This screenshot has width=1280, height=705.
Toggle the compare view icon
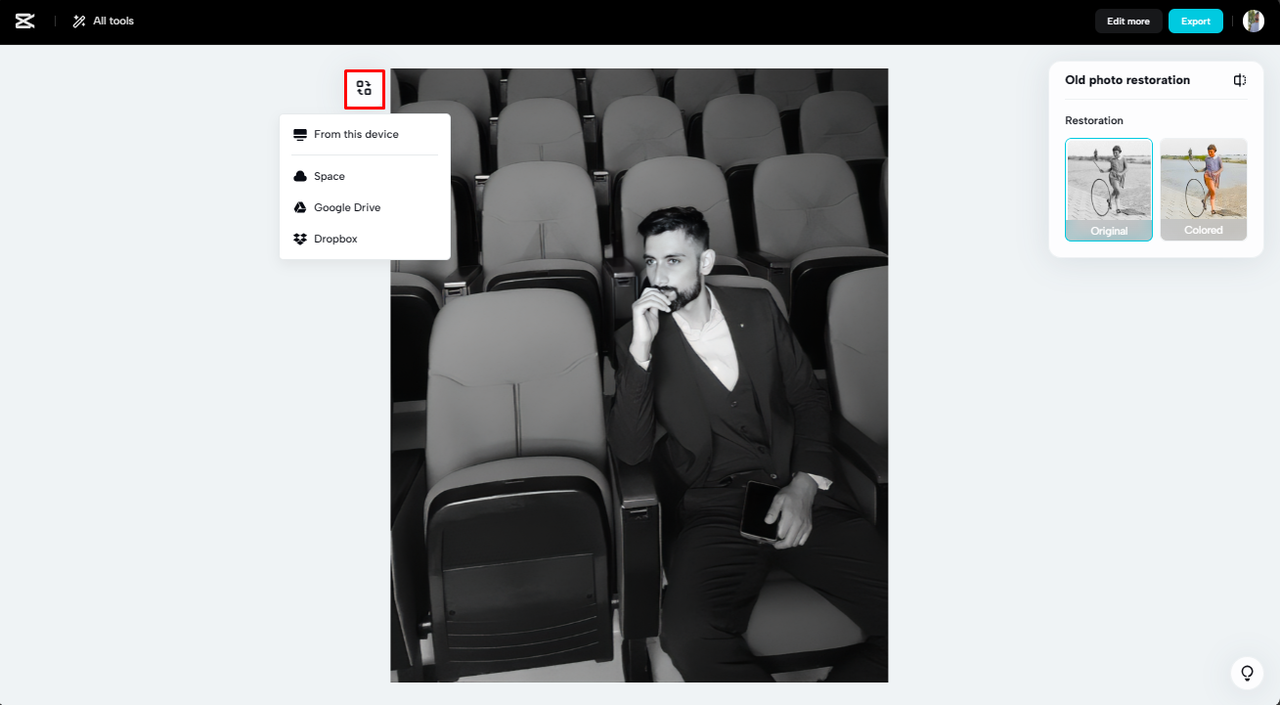point(1240,80)
